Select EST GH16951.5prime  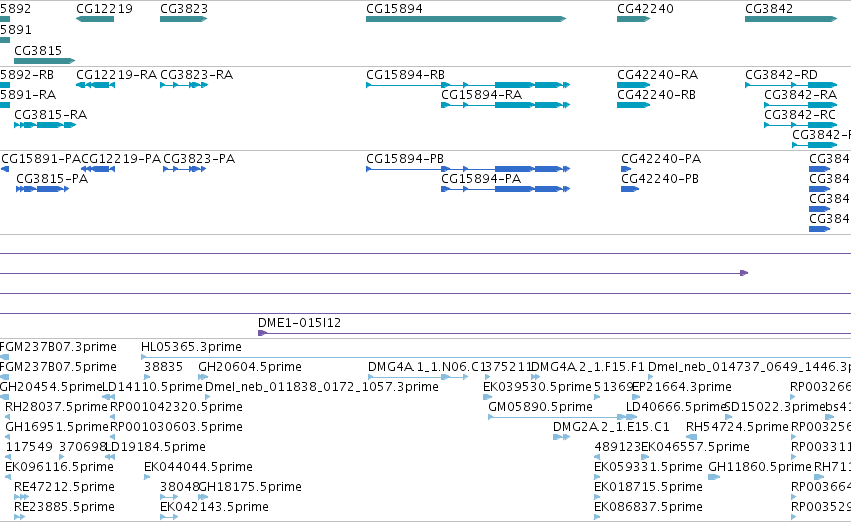tap(57, 427)
